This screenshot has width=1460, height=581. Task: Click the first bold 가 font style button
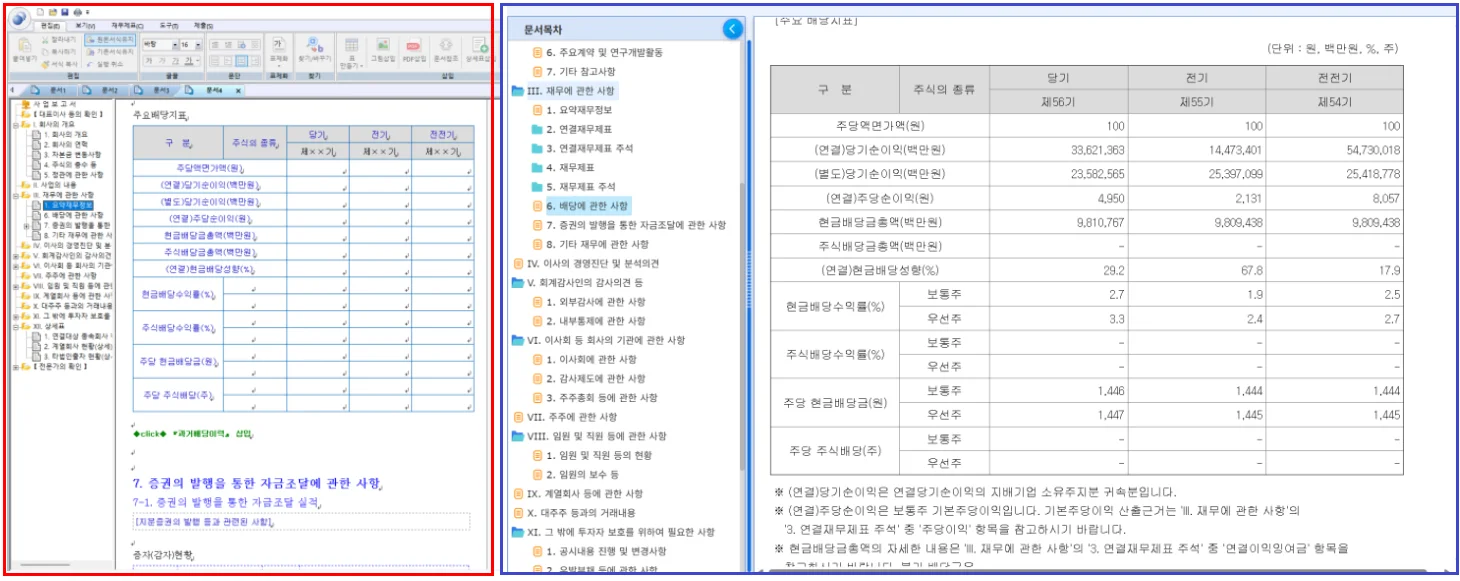[x=149, y=61]
